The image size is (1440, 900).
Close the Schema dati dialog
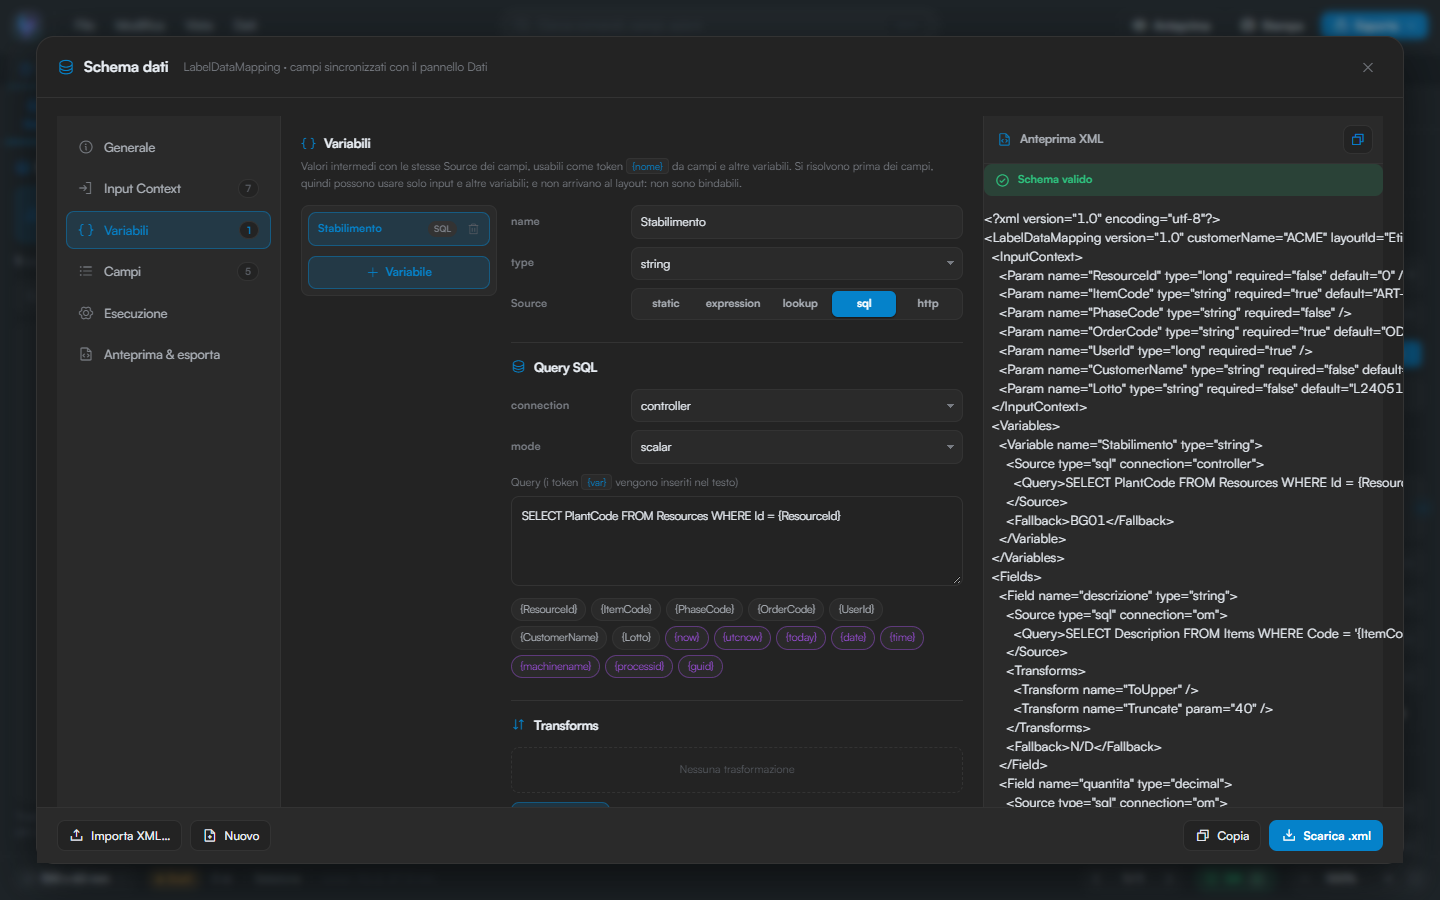click(x=1367, y=67)
